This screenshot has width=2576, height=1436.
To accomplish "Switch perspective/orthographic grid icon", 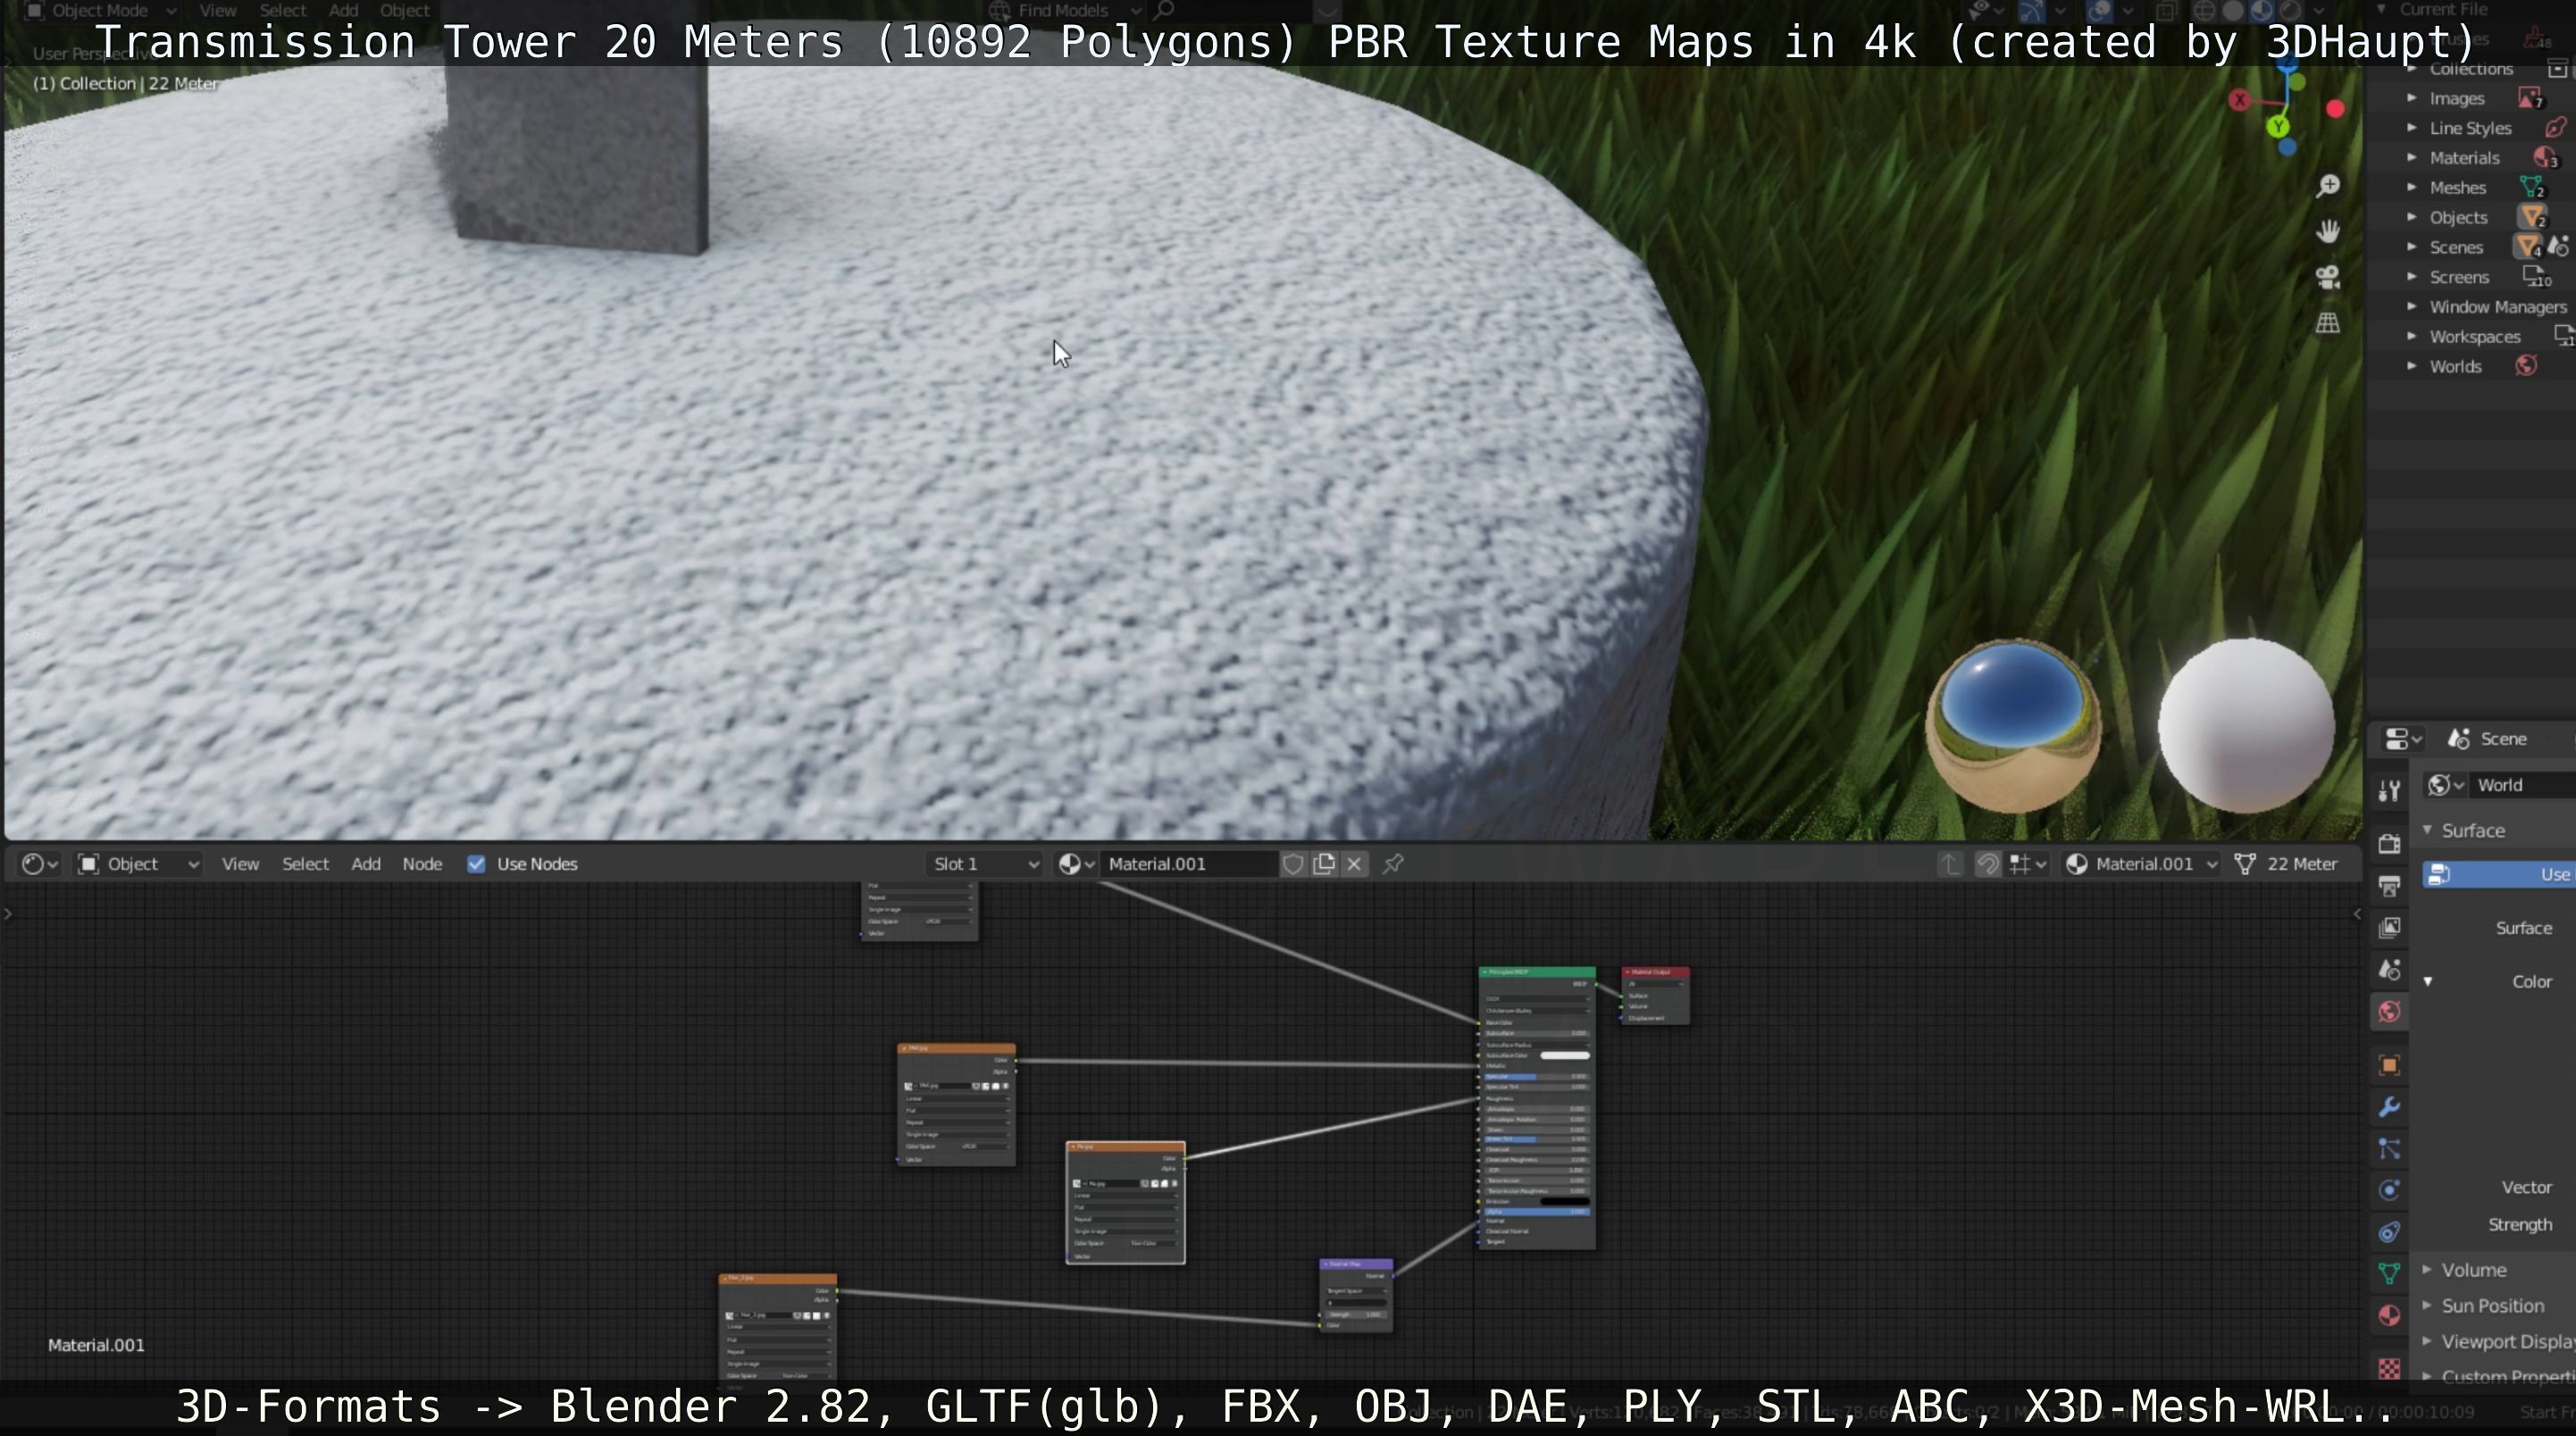I will 2328,323.
